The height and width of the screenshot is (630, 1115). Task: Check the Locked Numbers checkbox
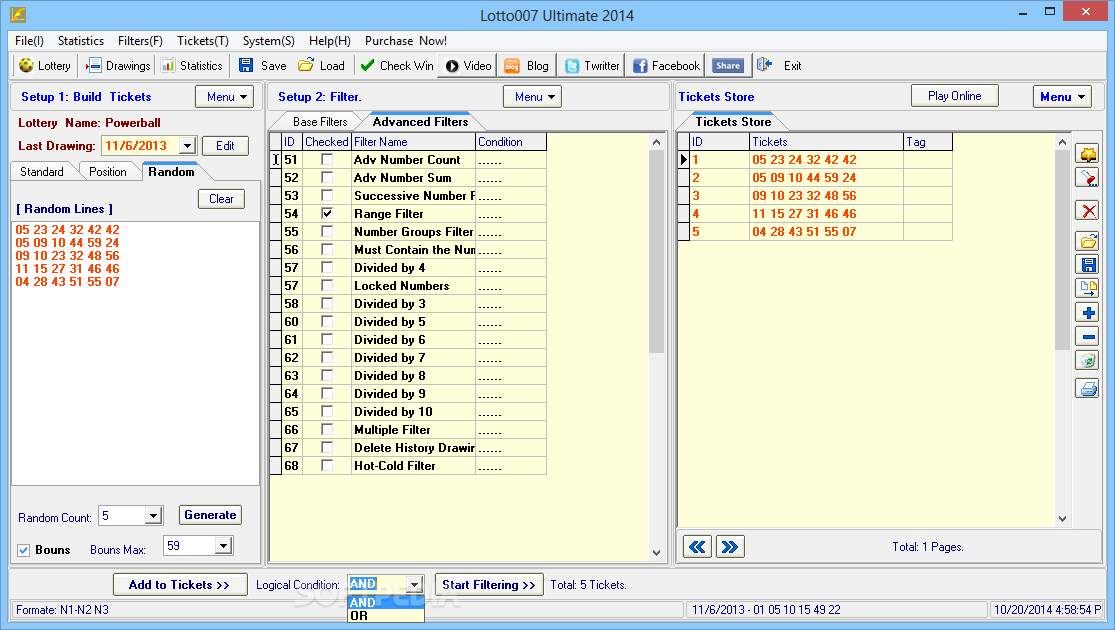click(x=327, y=285)
